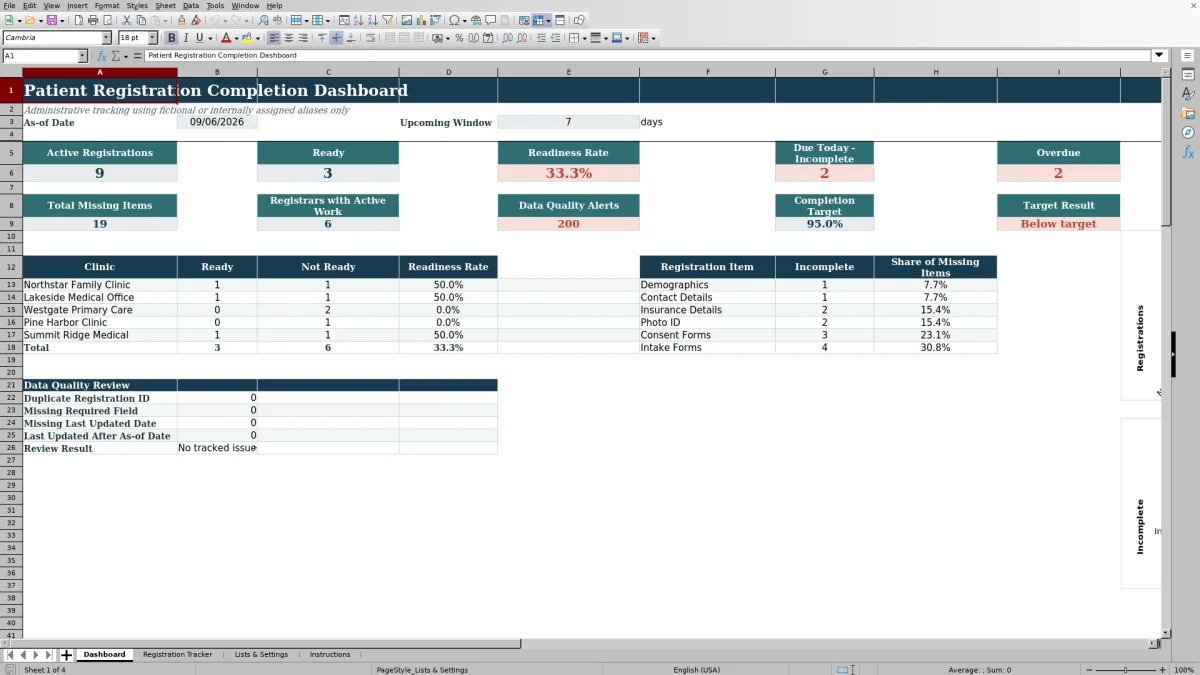The width and height of the screenshot is (1200, 675).
Task: Click PageStyle_Lists & Settings in status bar
Action: tap(422, 669)
